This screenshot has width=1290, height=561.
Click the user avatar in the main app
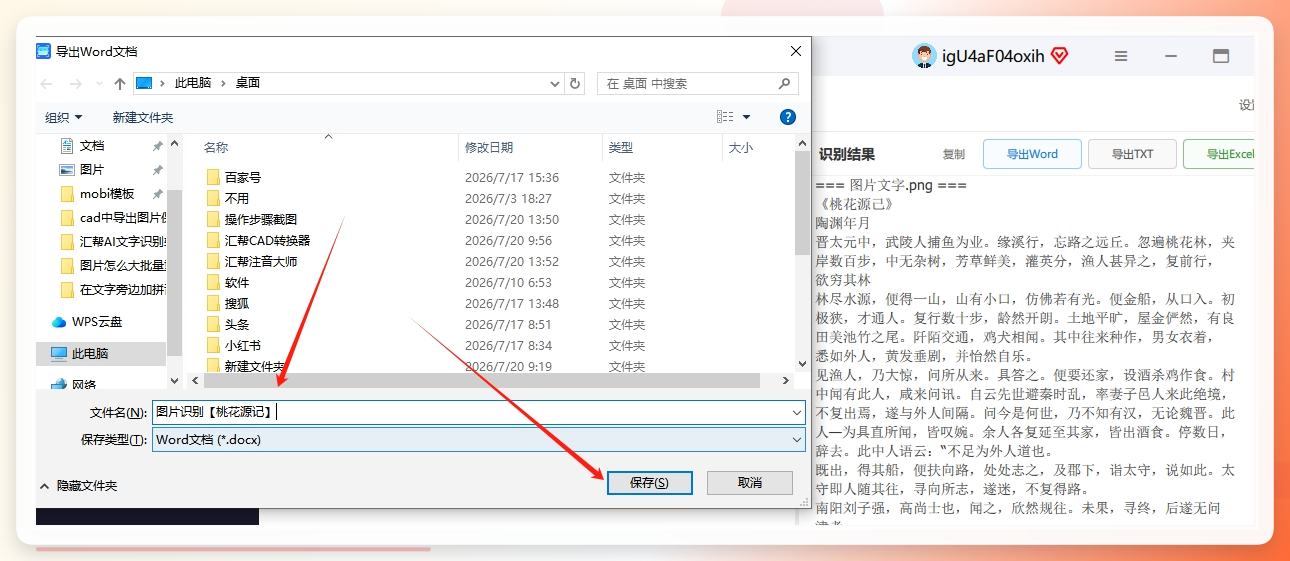(924, 56)
